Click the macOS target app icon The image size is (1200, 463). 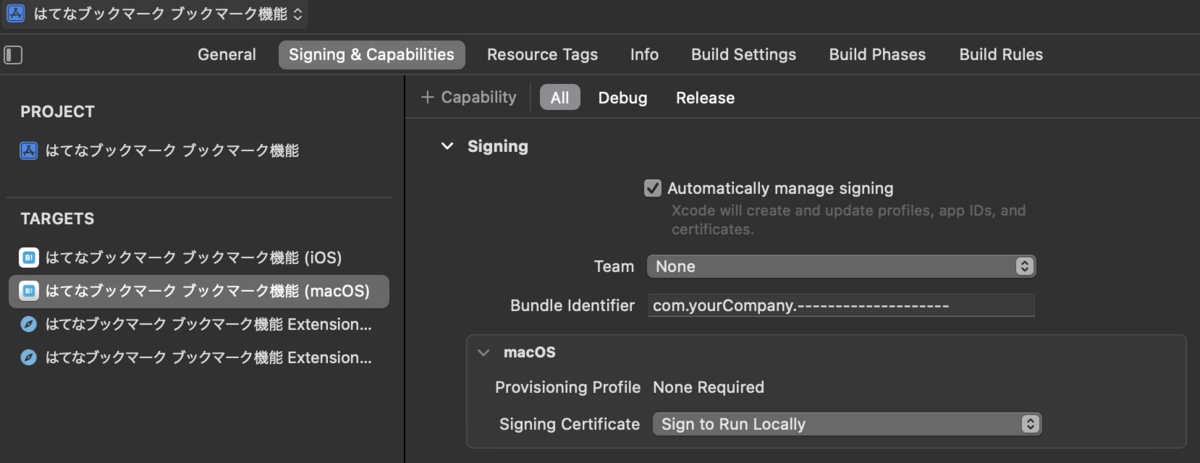pos(29,291)
